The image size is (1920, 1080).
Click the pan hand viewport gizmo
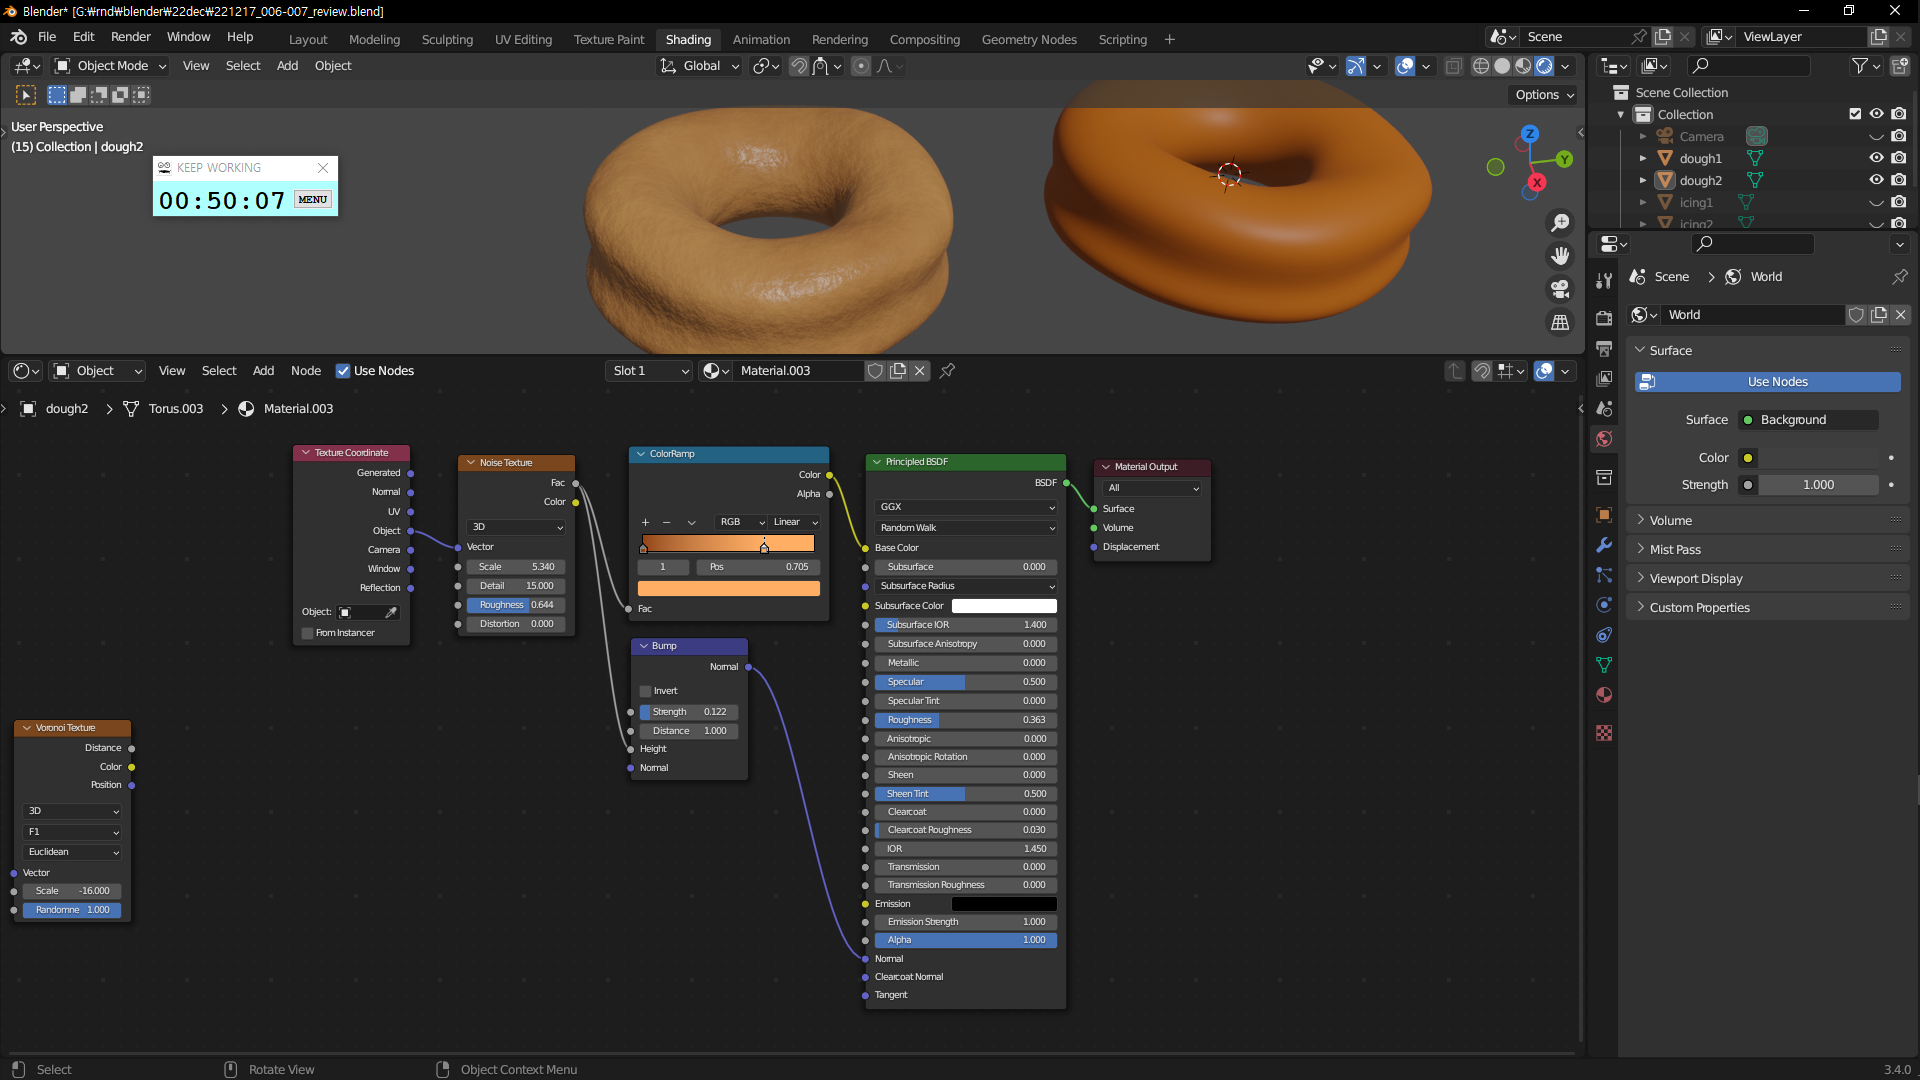(x=1560, y=256)
